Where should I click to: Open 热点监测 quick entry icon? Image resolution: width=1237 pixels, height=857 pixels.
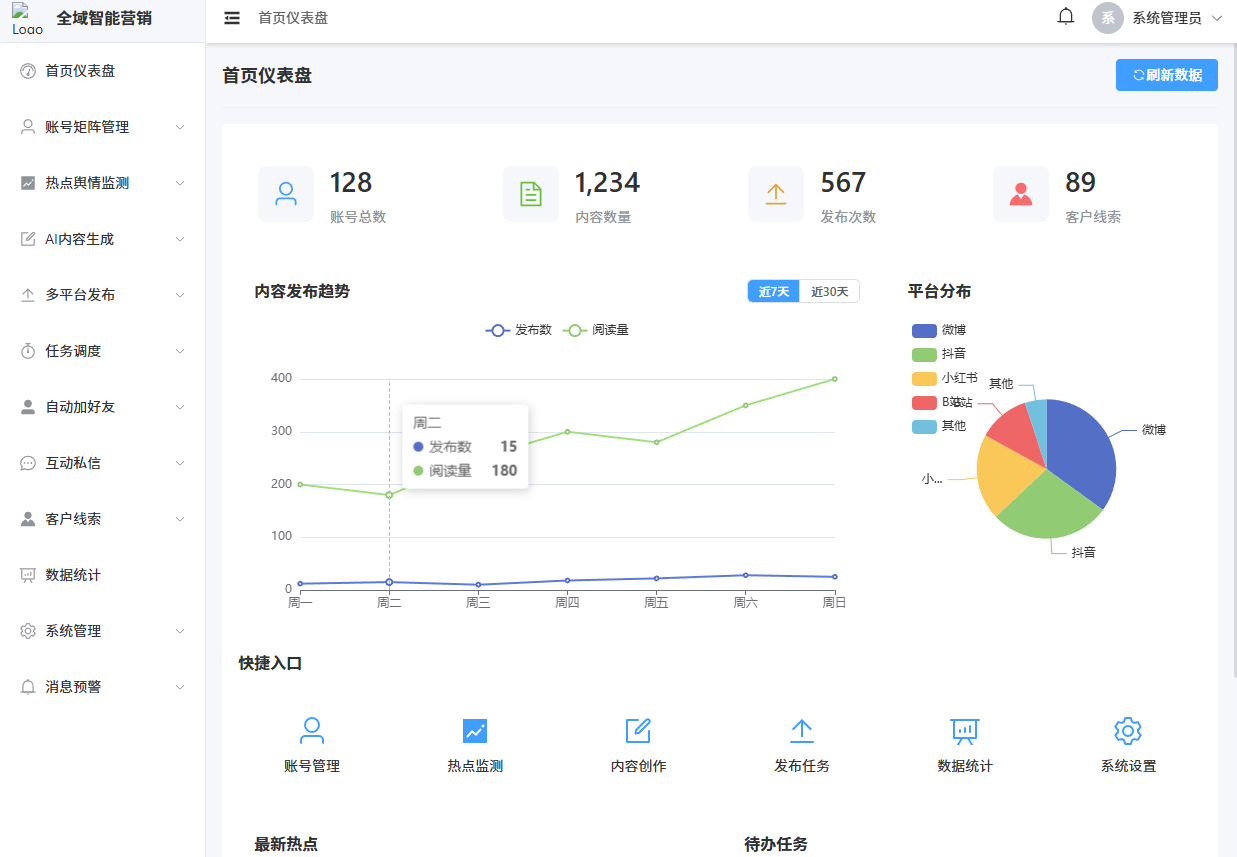pos(475,731)
